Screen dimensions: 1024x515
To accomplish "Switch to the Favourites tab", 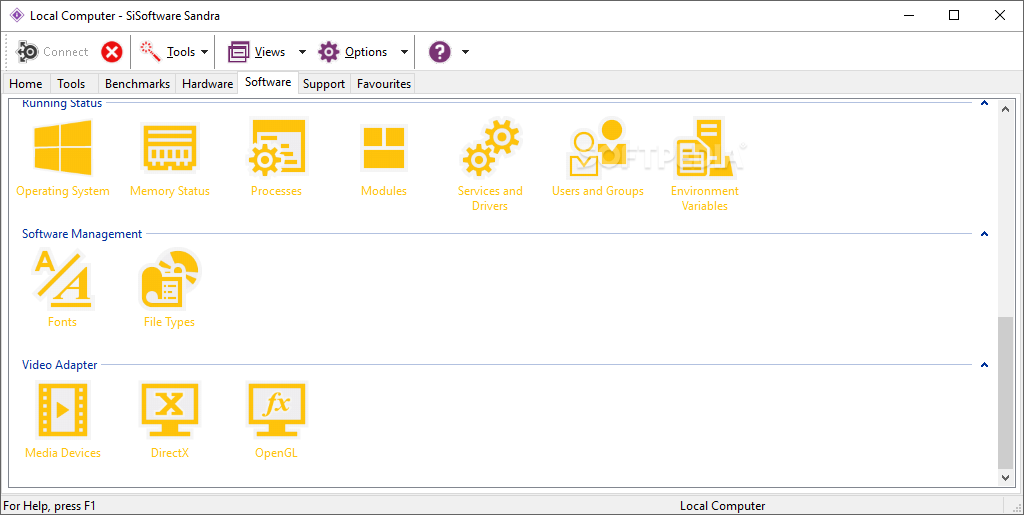I will tap(384, 84).
